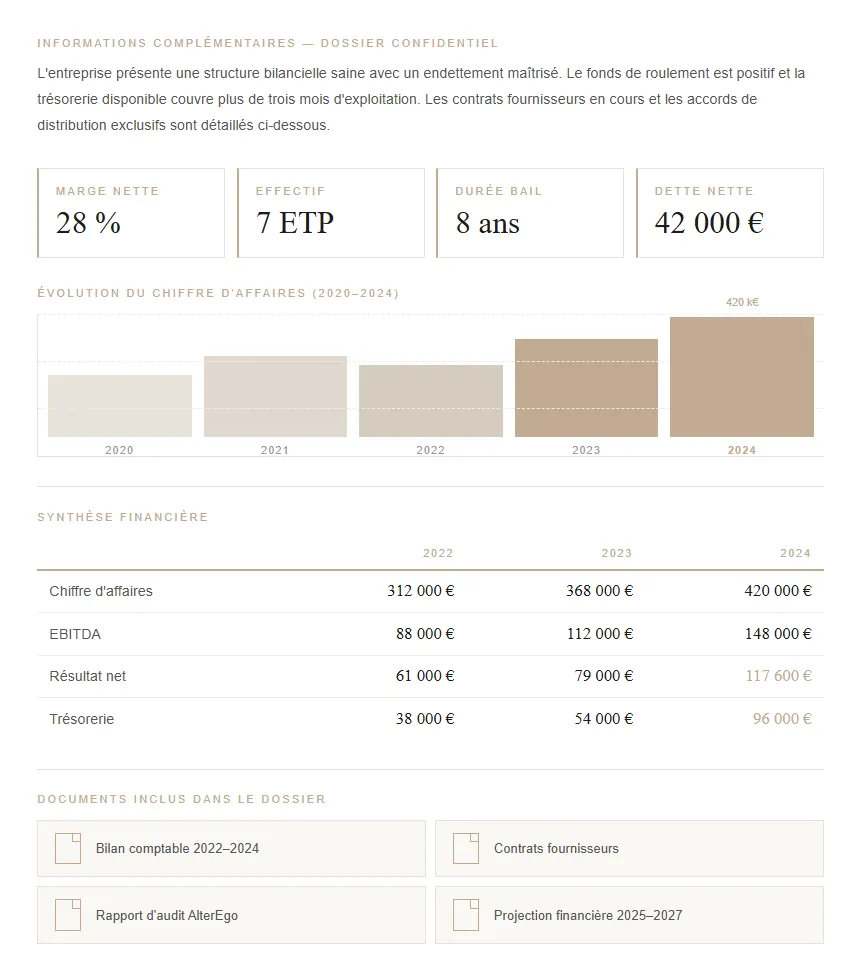Select the Effectif 7 ETP card
Viewport: 860px width, 978px height.
pos(331,213)
